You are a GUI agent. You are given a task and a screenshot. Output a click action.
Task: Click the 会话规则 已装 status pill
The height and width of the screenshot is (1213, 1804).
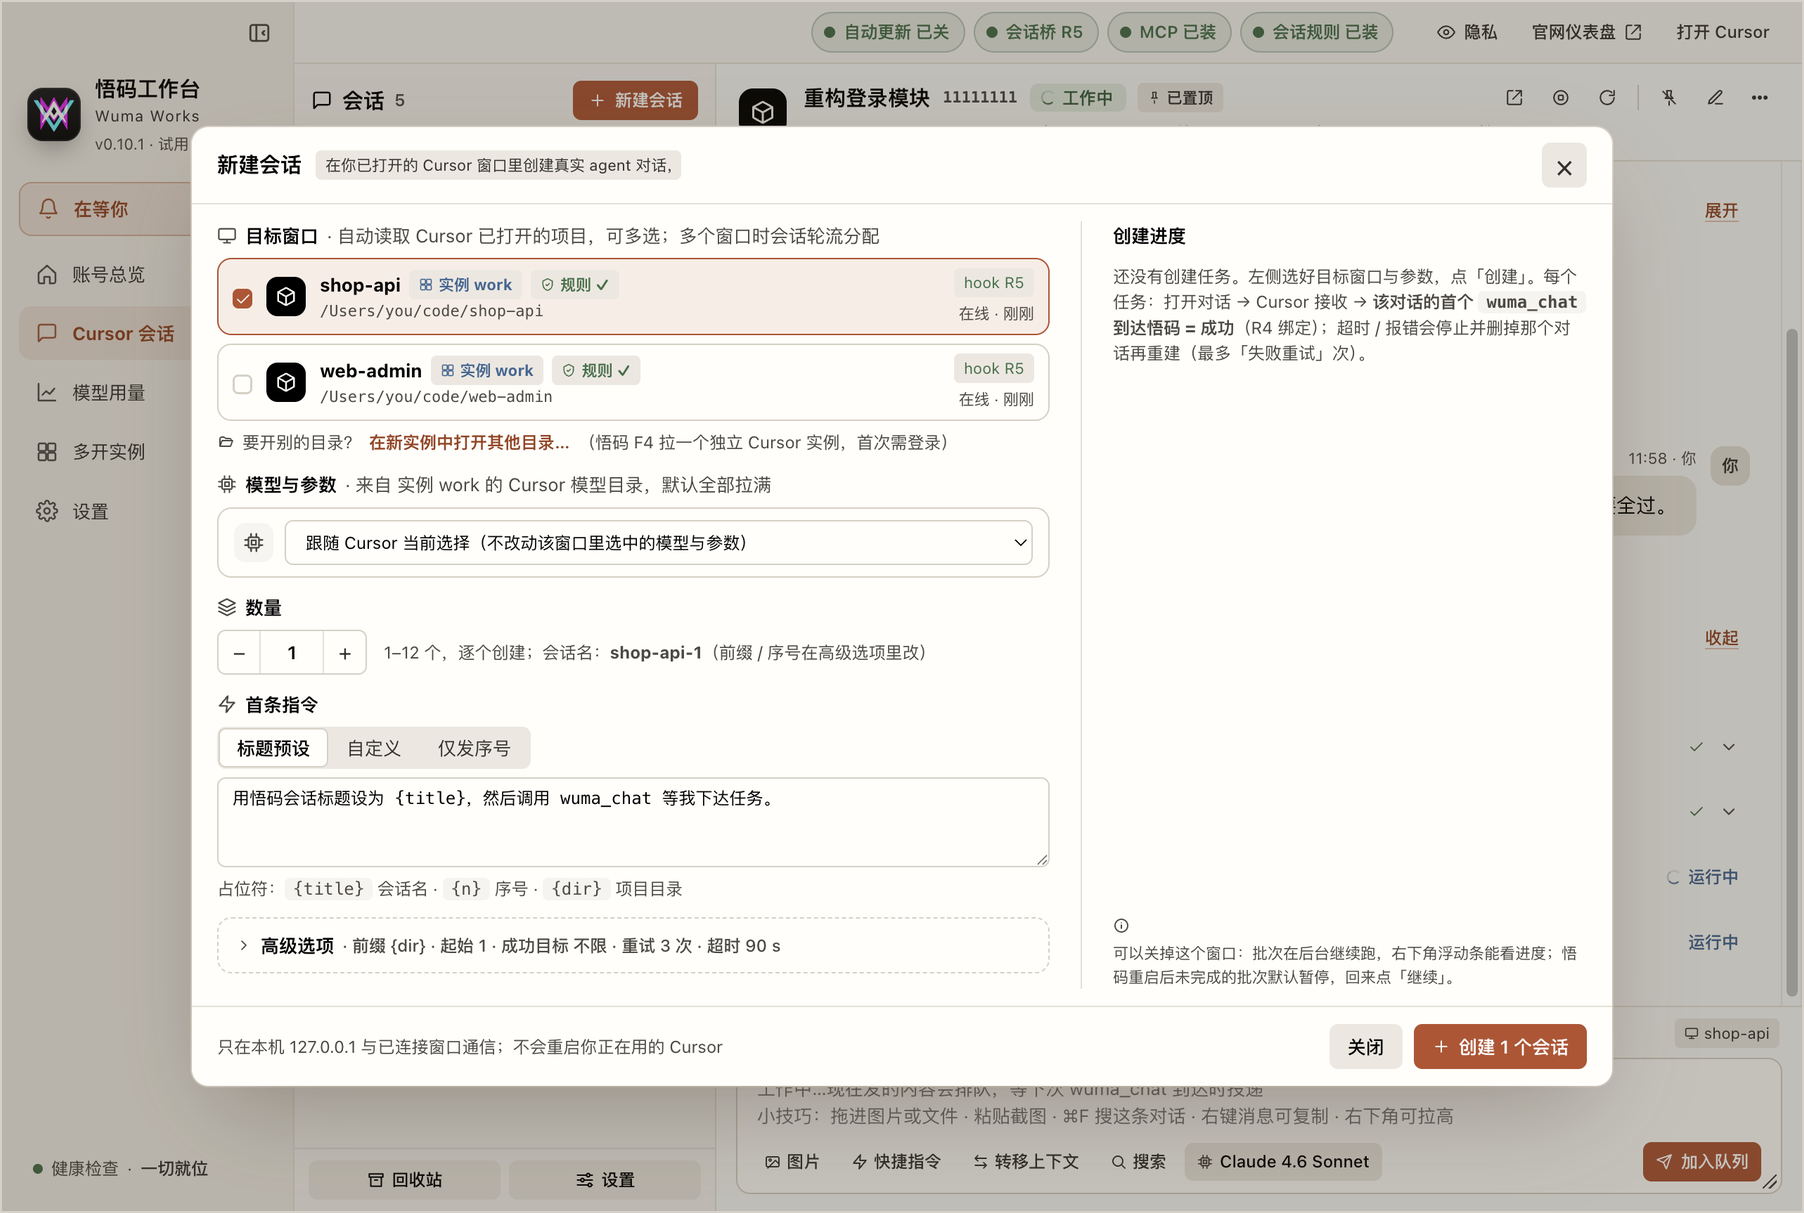coord(1316,32)
